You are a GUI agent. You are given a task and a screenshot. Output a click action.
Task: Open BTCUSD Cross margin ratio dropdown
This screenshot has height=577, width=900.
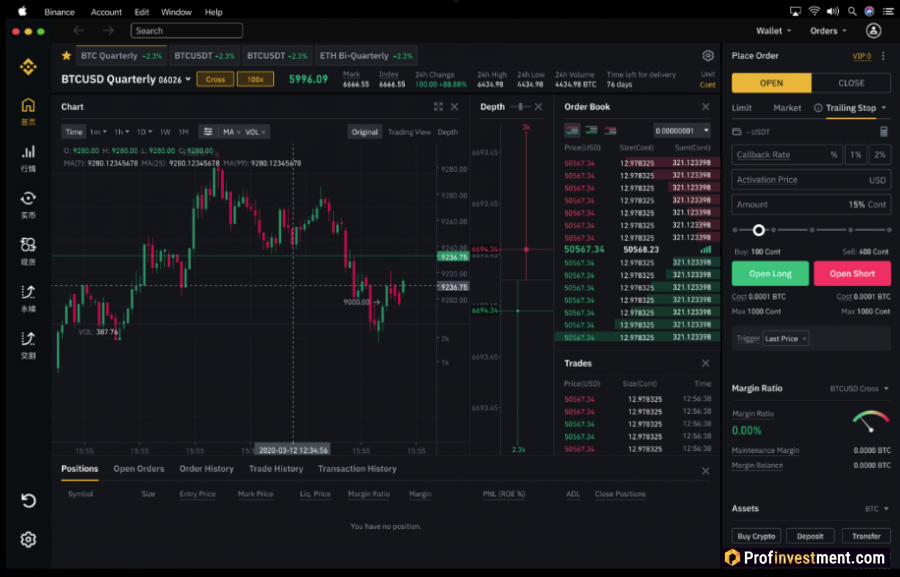pos(859,389)
